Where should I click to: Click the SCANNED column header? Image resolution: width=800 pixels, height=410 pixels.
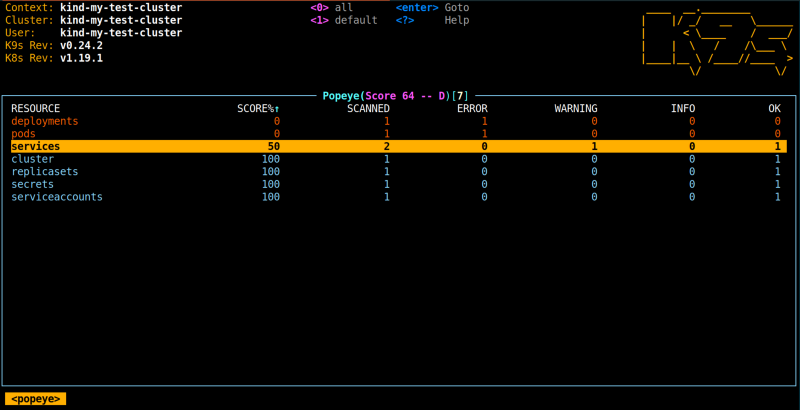tap(368, 109)
